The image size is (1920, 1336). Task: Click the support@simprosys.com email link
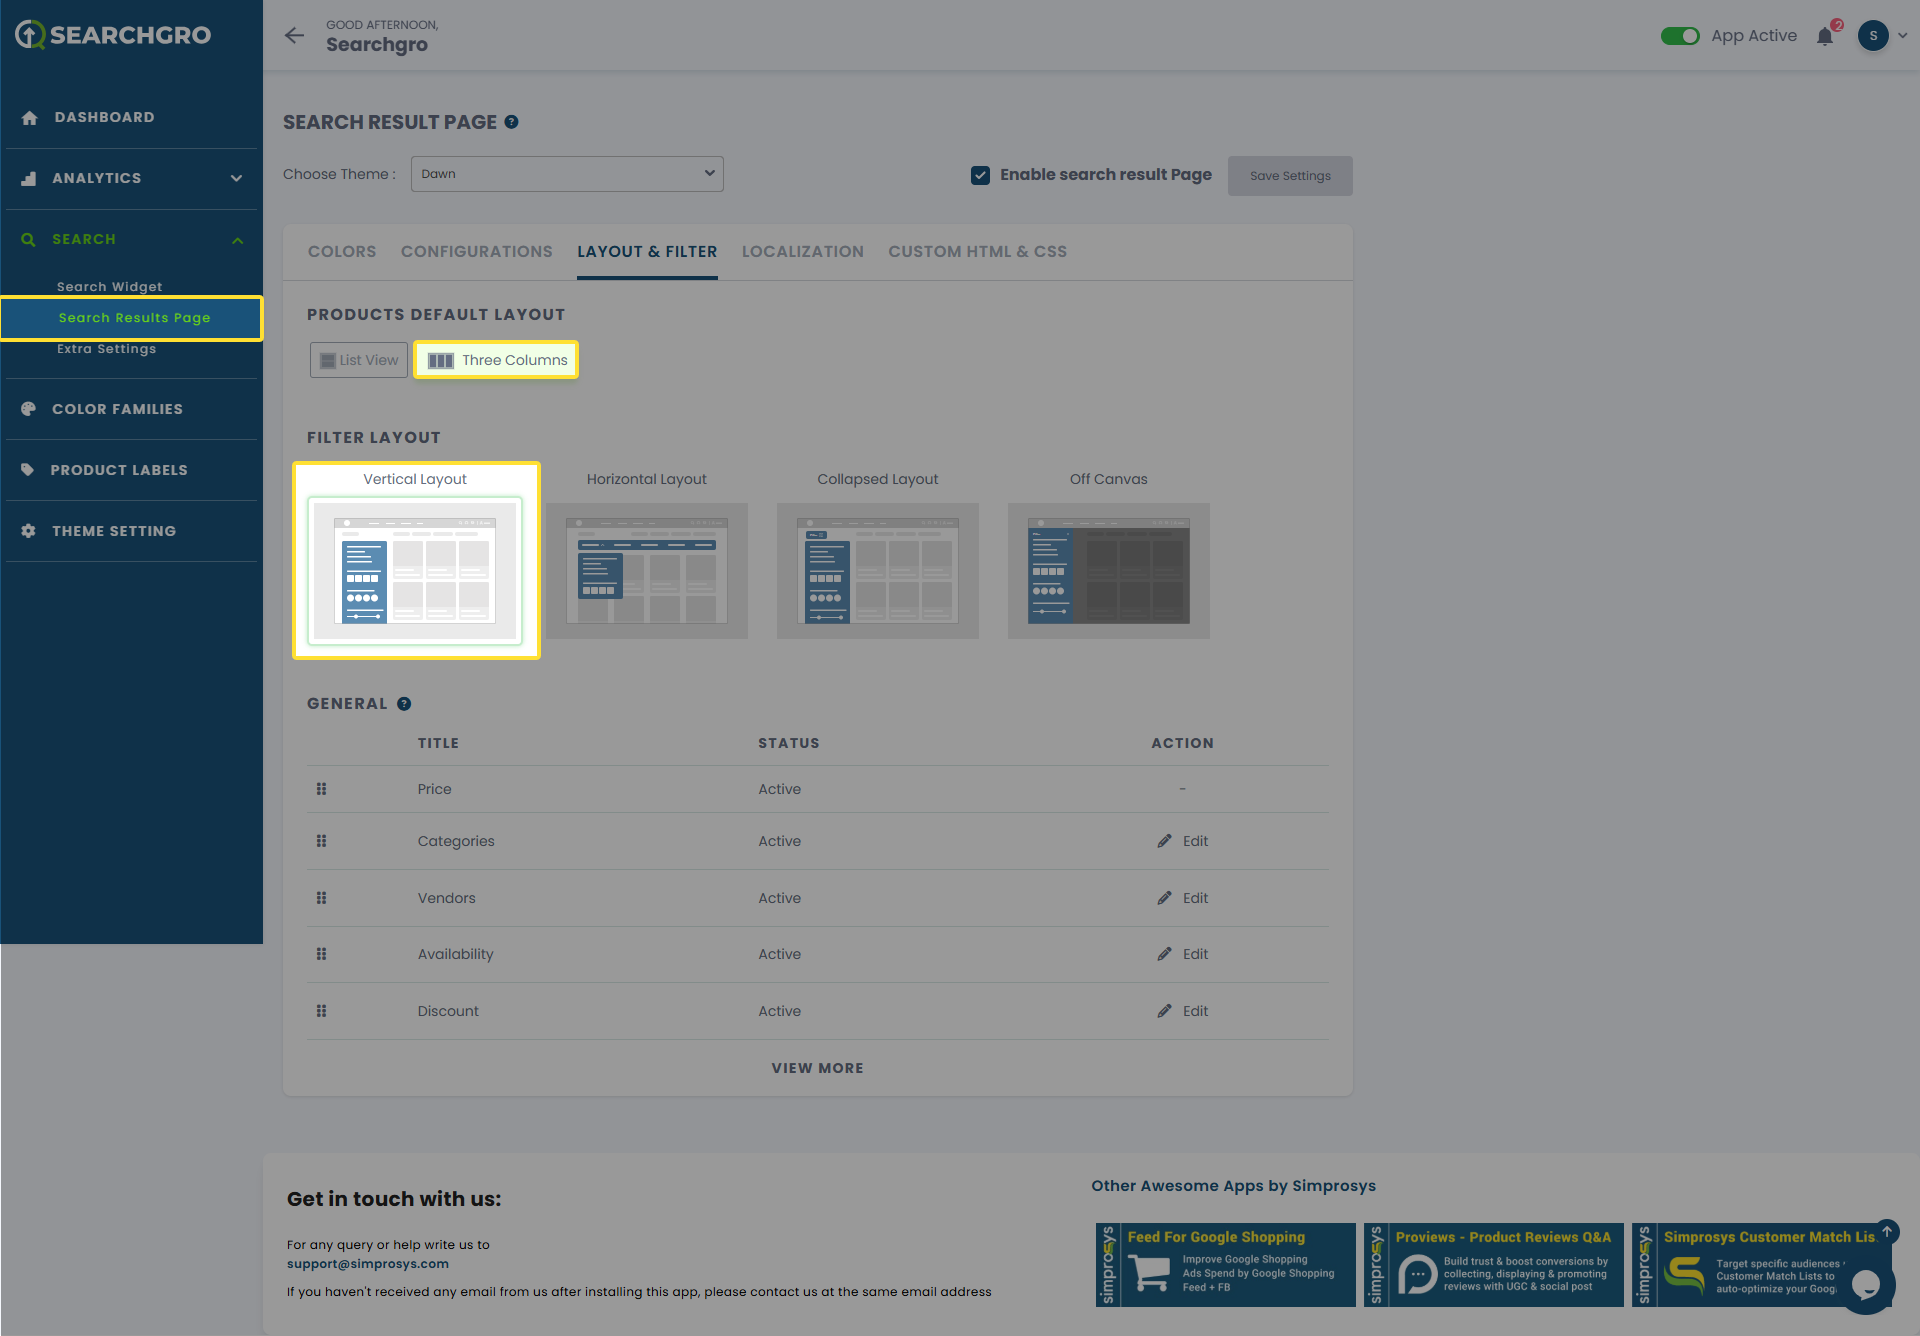pos(368,1264)
